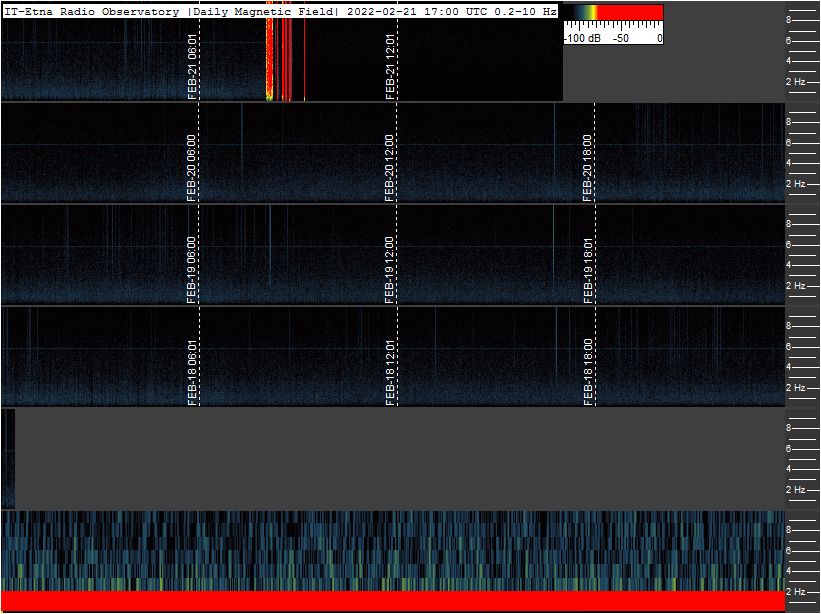Click the 2 Hz axis label of the FEB-18 row
Screen dimensions: 821x614
[x=795, y=388]
